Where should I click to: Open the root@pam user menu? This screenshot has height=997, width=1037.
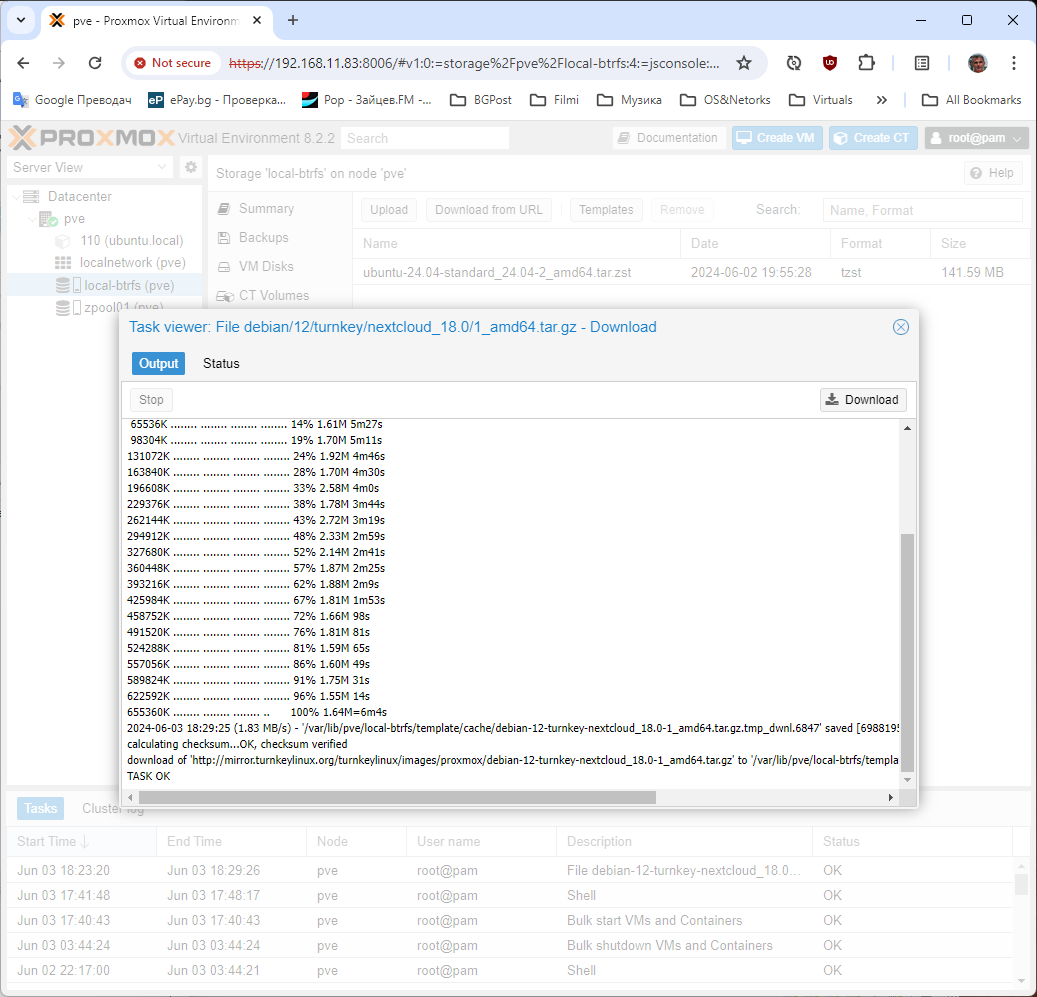(975, 138)
